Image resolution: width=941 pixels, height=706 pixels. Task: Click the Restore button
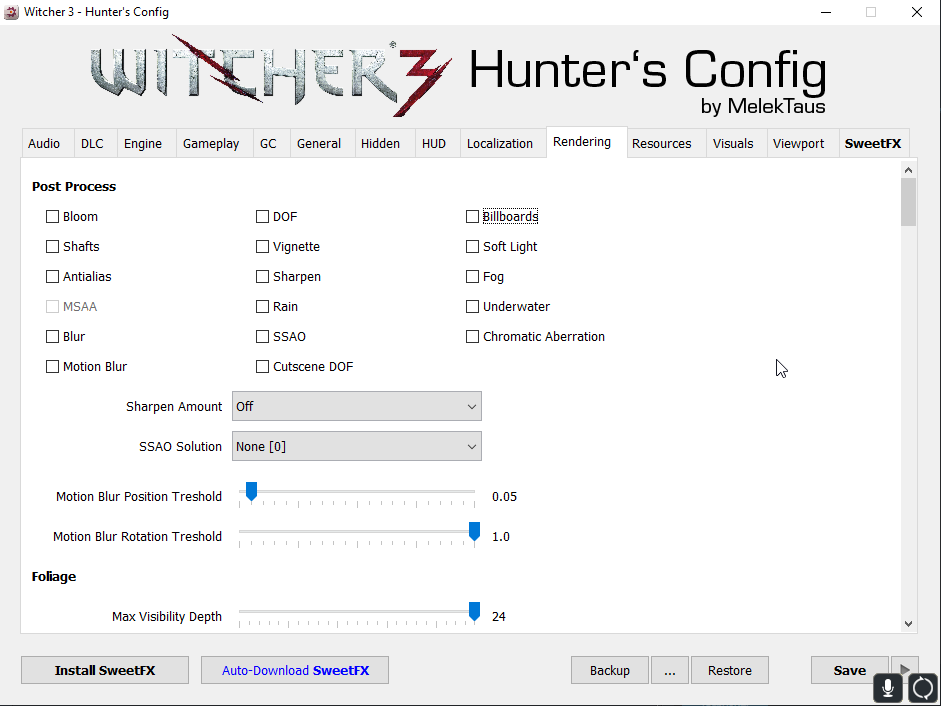pyautogui.click(x=730, y=670)
